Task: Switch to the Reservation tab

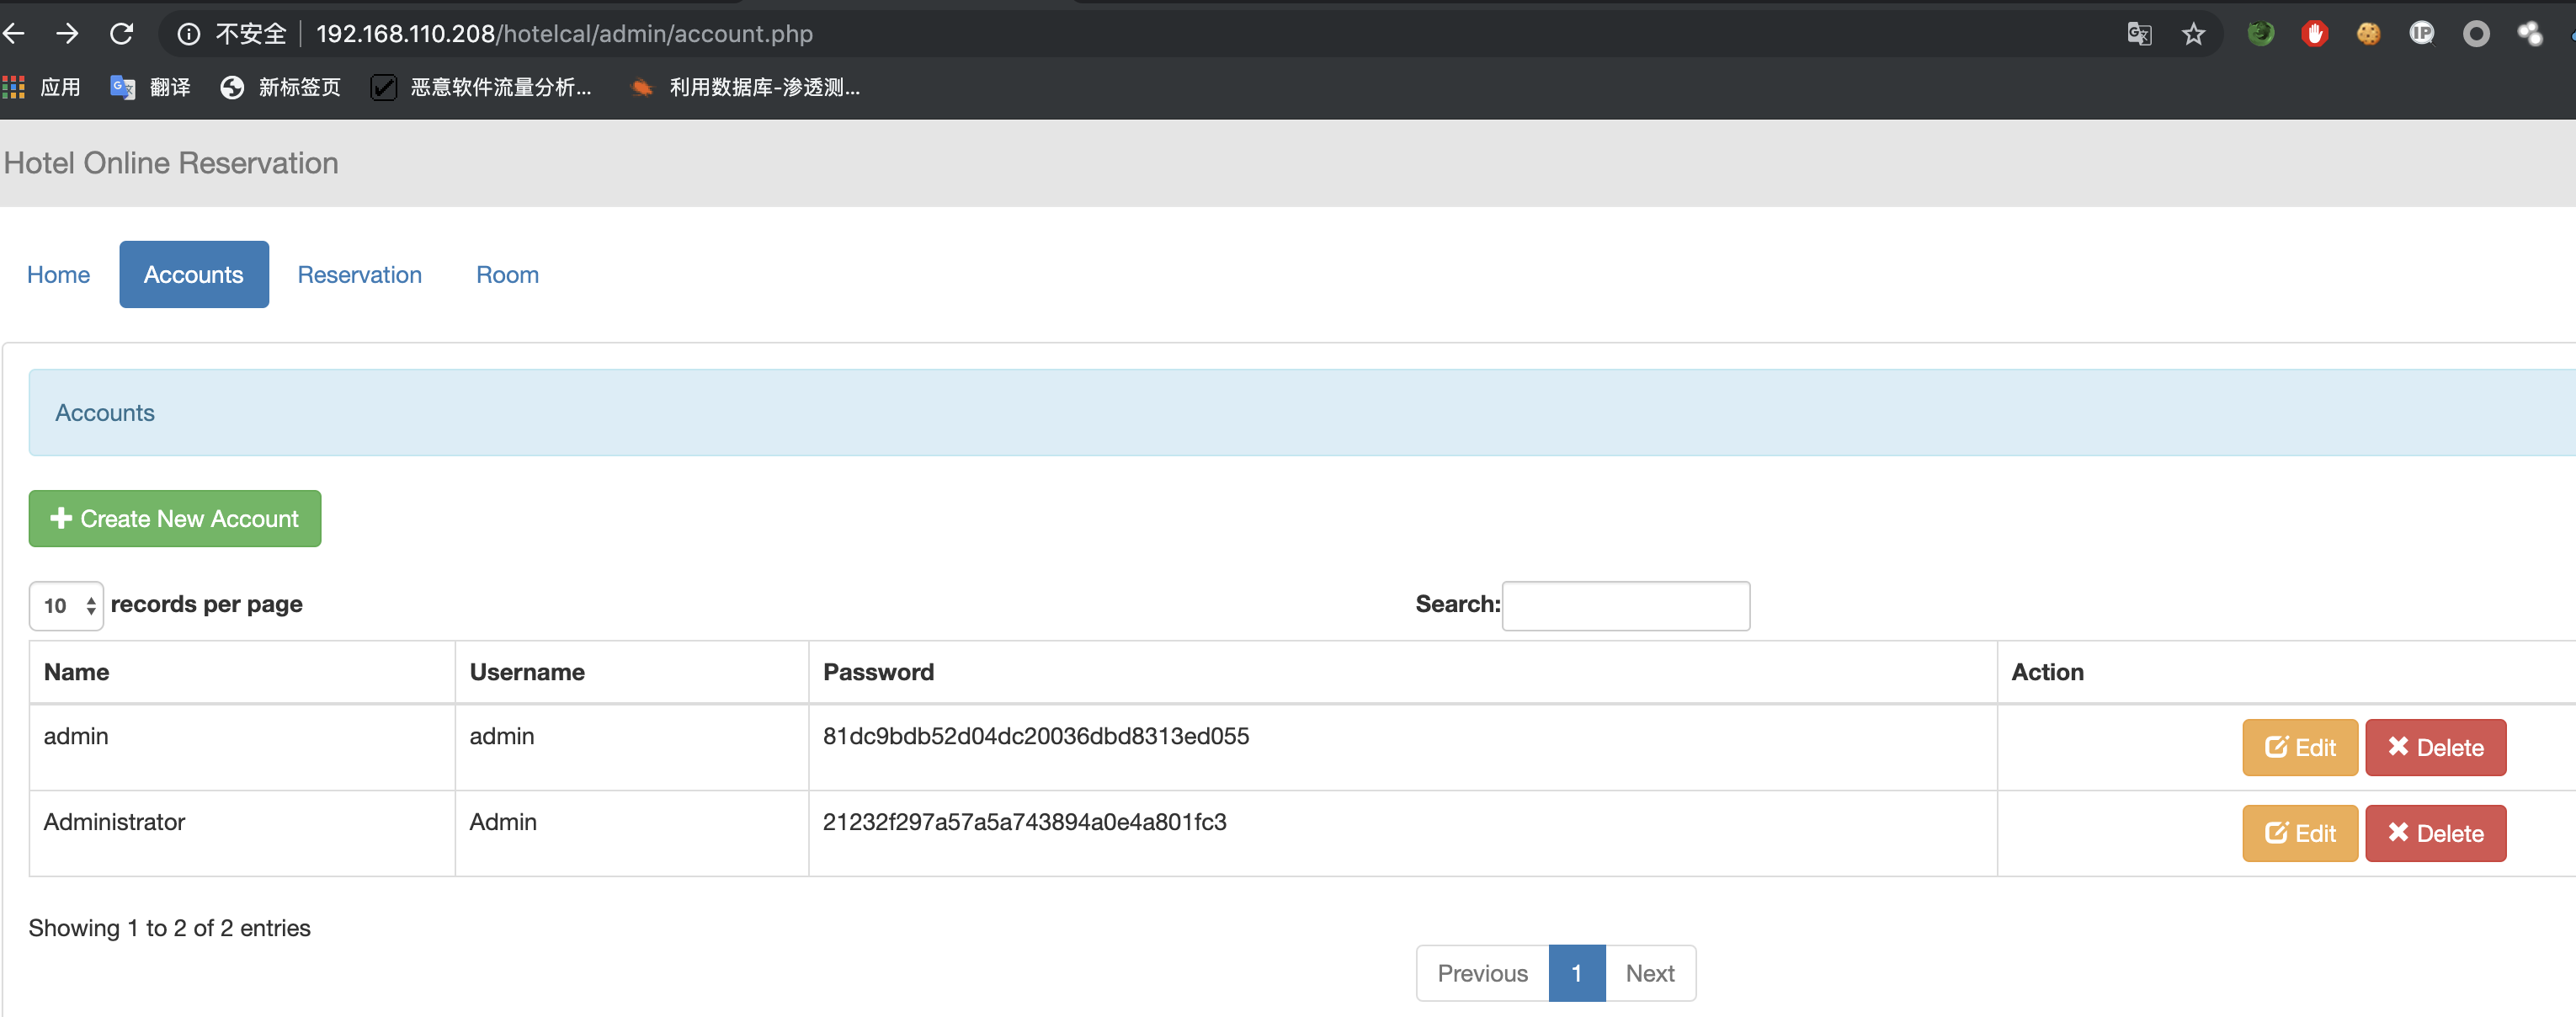Action: tap(359, 274)
